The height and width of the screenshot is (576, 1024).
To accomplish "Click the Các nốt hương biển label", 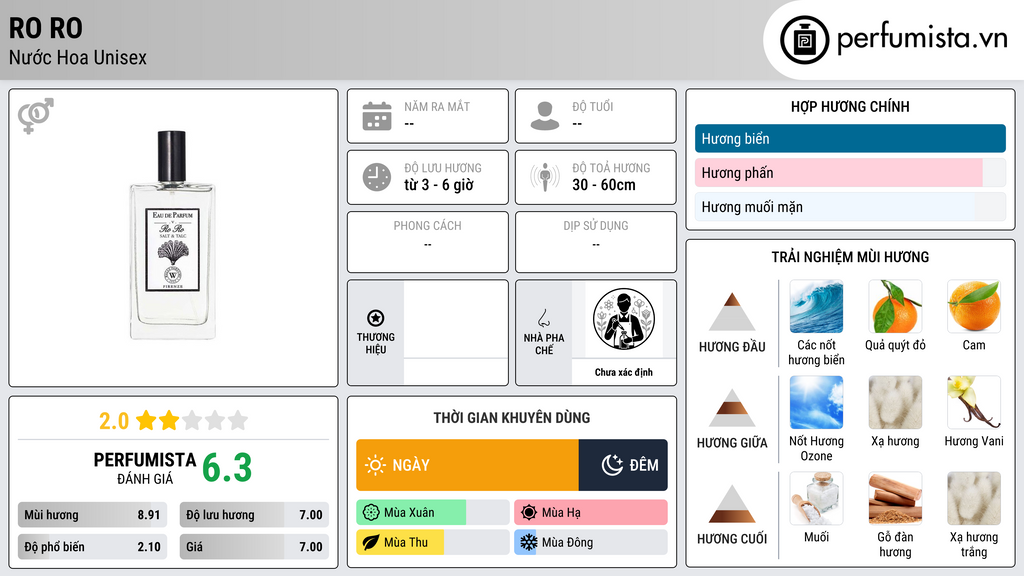I will click(816, 353).
